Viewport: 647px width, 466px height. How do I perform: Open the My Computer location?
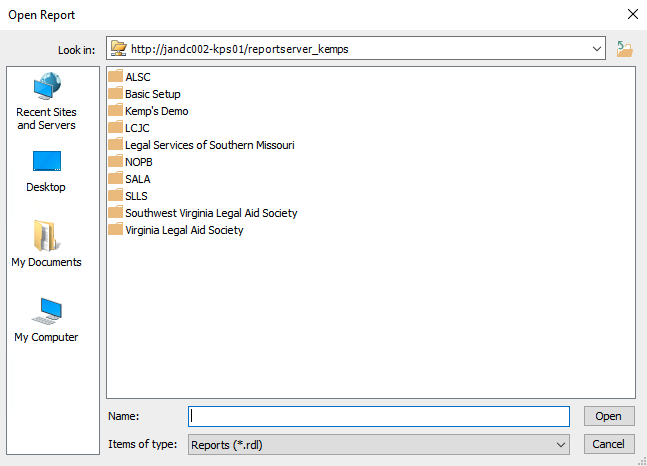pyautogui.click(x=47, y=320)
